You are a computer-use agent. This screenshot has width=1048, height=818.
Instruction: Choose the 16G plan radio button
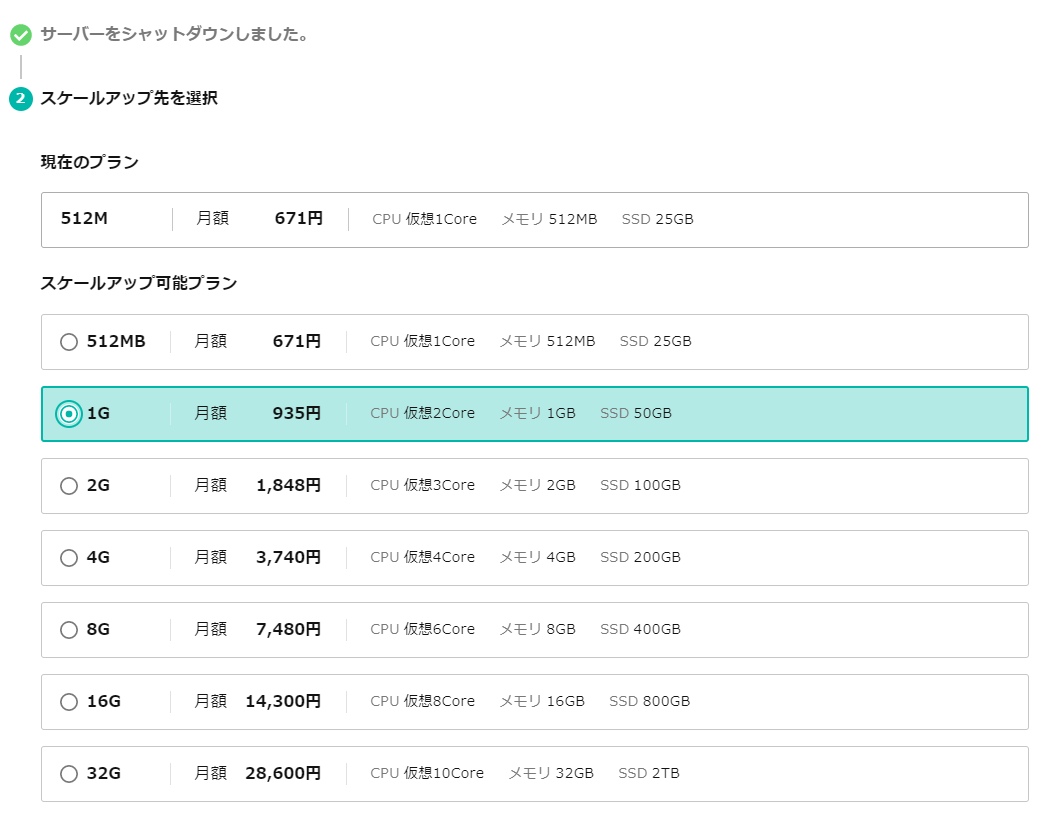pos(69,702)
